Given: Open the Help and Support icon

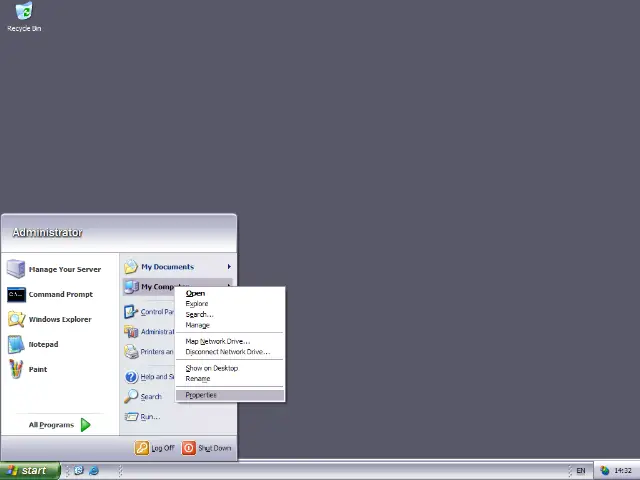Looking at the screenshot, I should point(131,376).
